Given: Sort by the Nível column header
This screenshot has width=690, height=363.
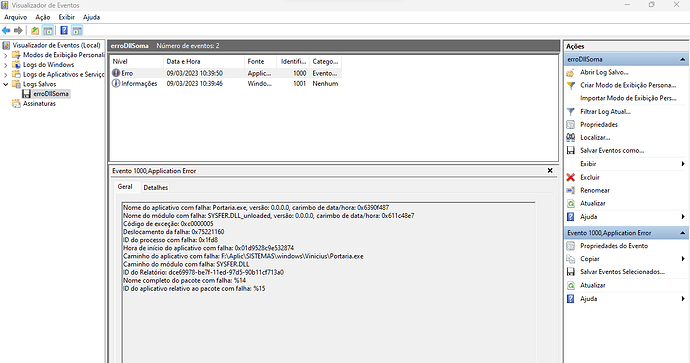Looking at the screenshot, I should pyautogui.click(x=136, y=62).
